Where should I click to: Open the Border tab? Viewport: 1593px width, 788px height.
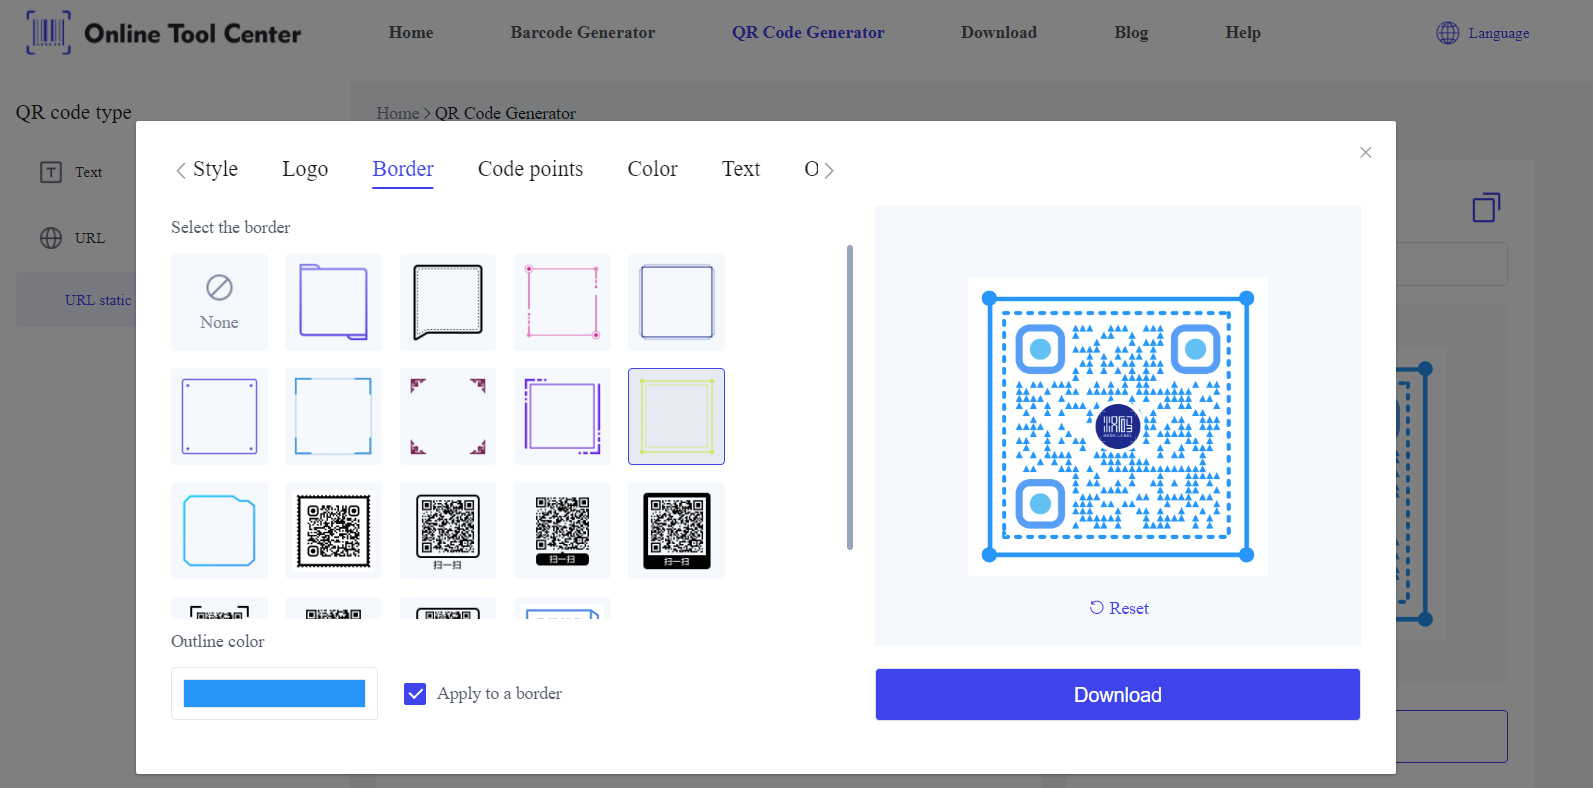(403, 169)
